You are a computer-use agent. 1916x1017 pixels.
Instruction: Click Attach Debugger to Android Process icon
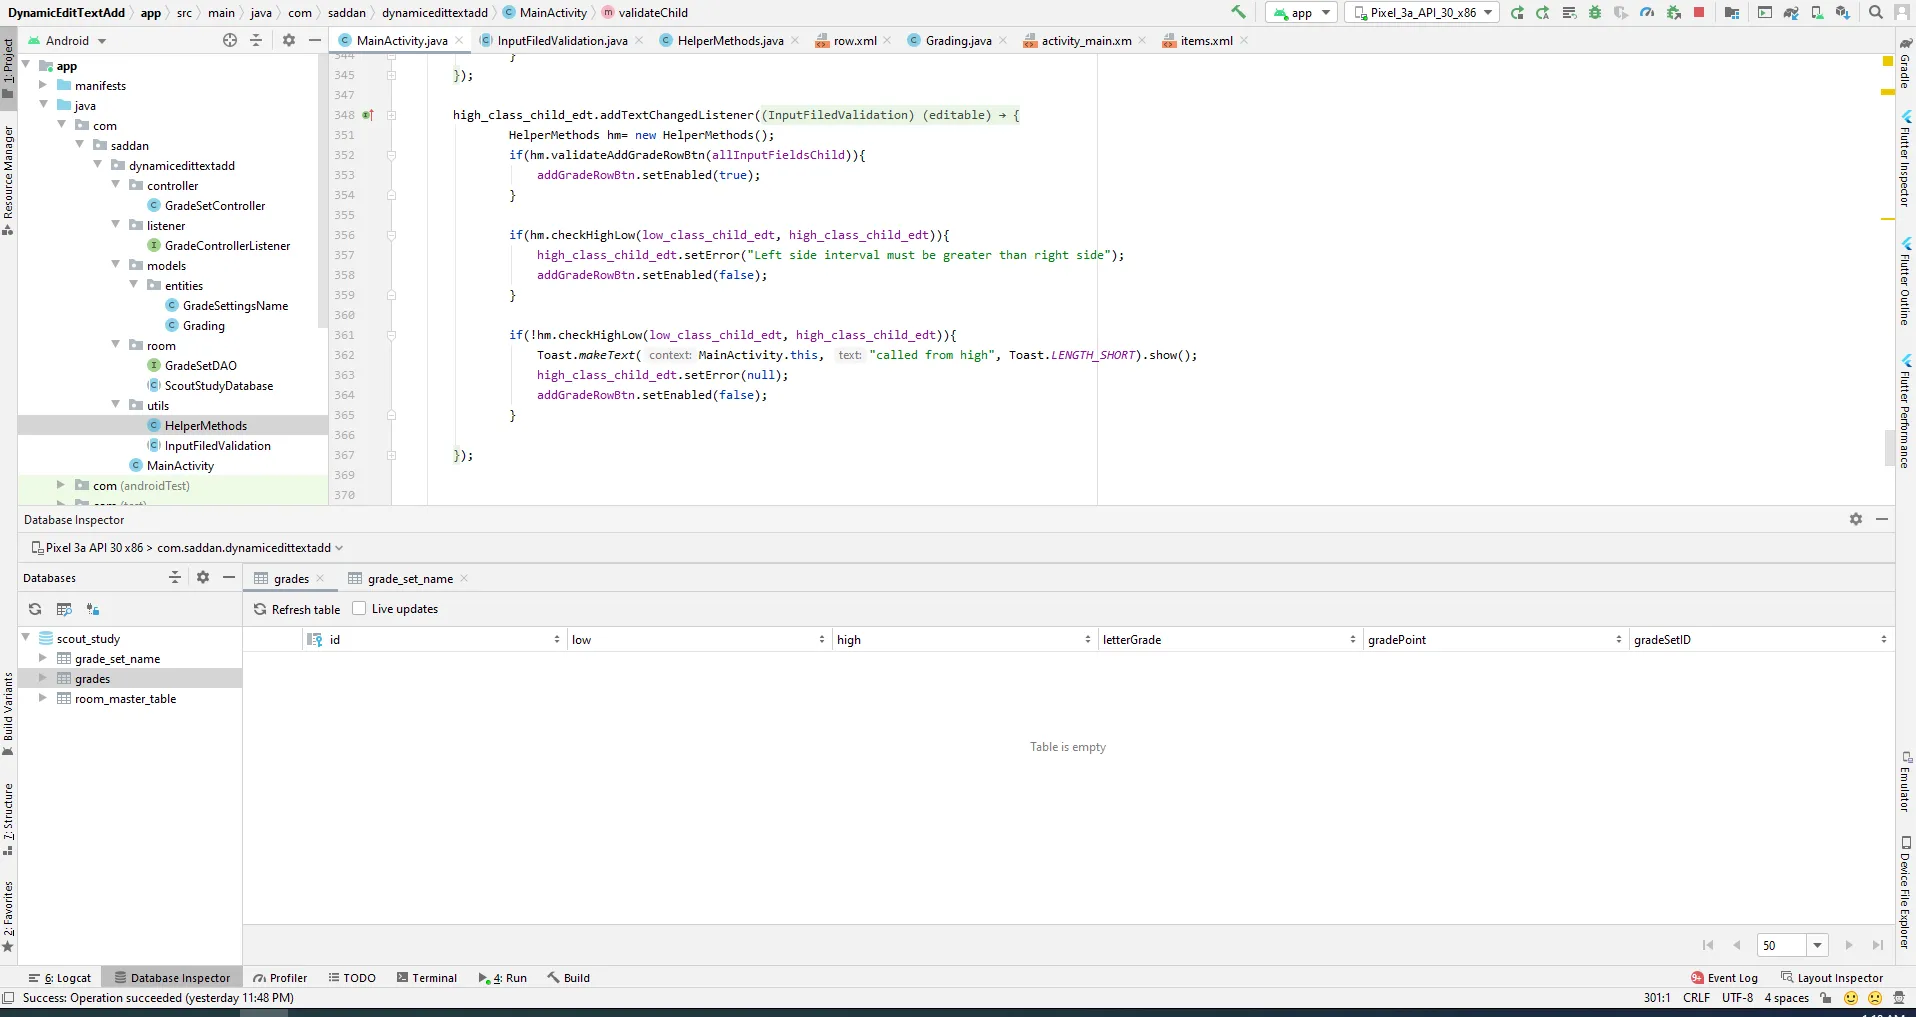tap(1673, 12)
